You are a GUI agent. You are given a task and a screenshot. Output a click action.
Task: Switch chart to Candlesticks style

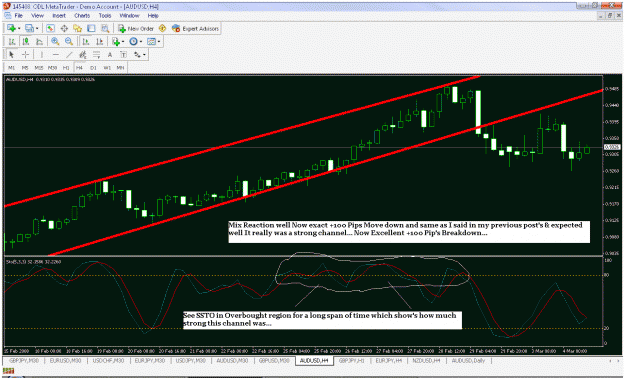pyautogui.click(x=26, y=41)
